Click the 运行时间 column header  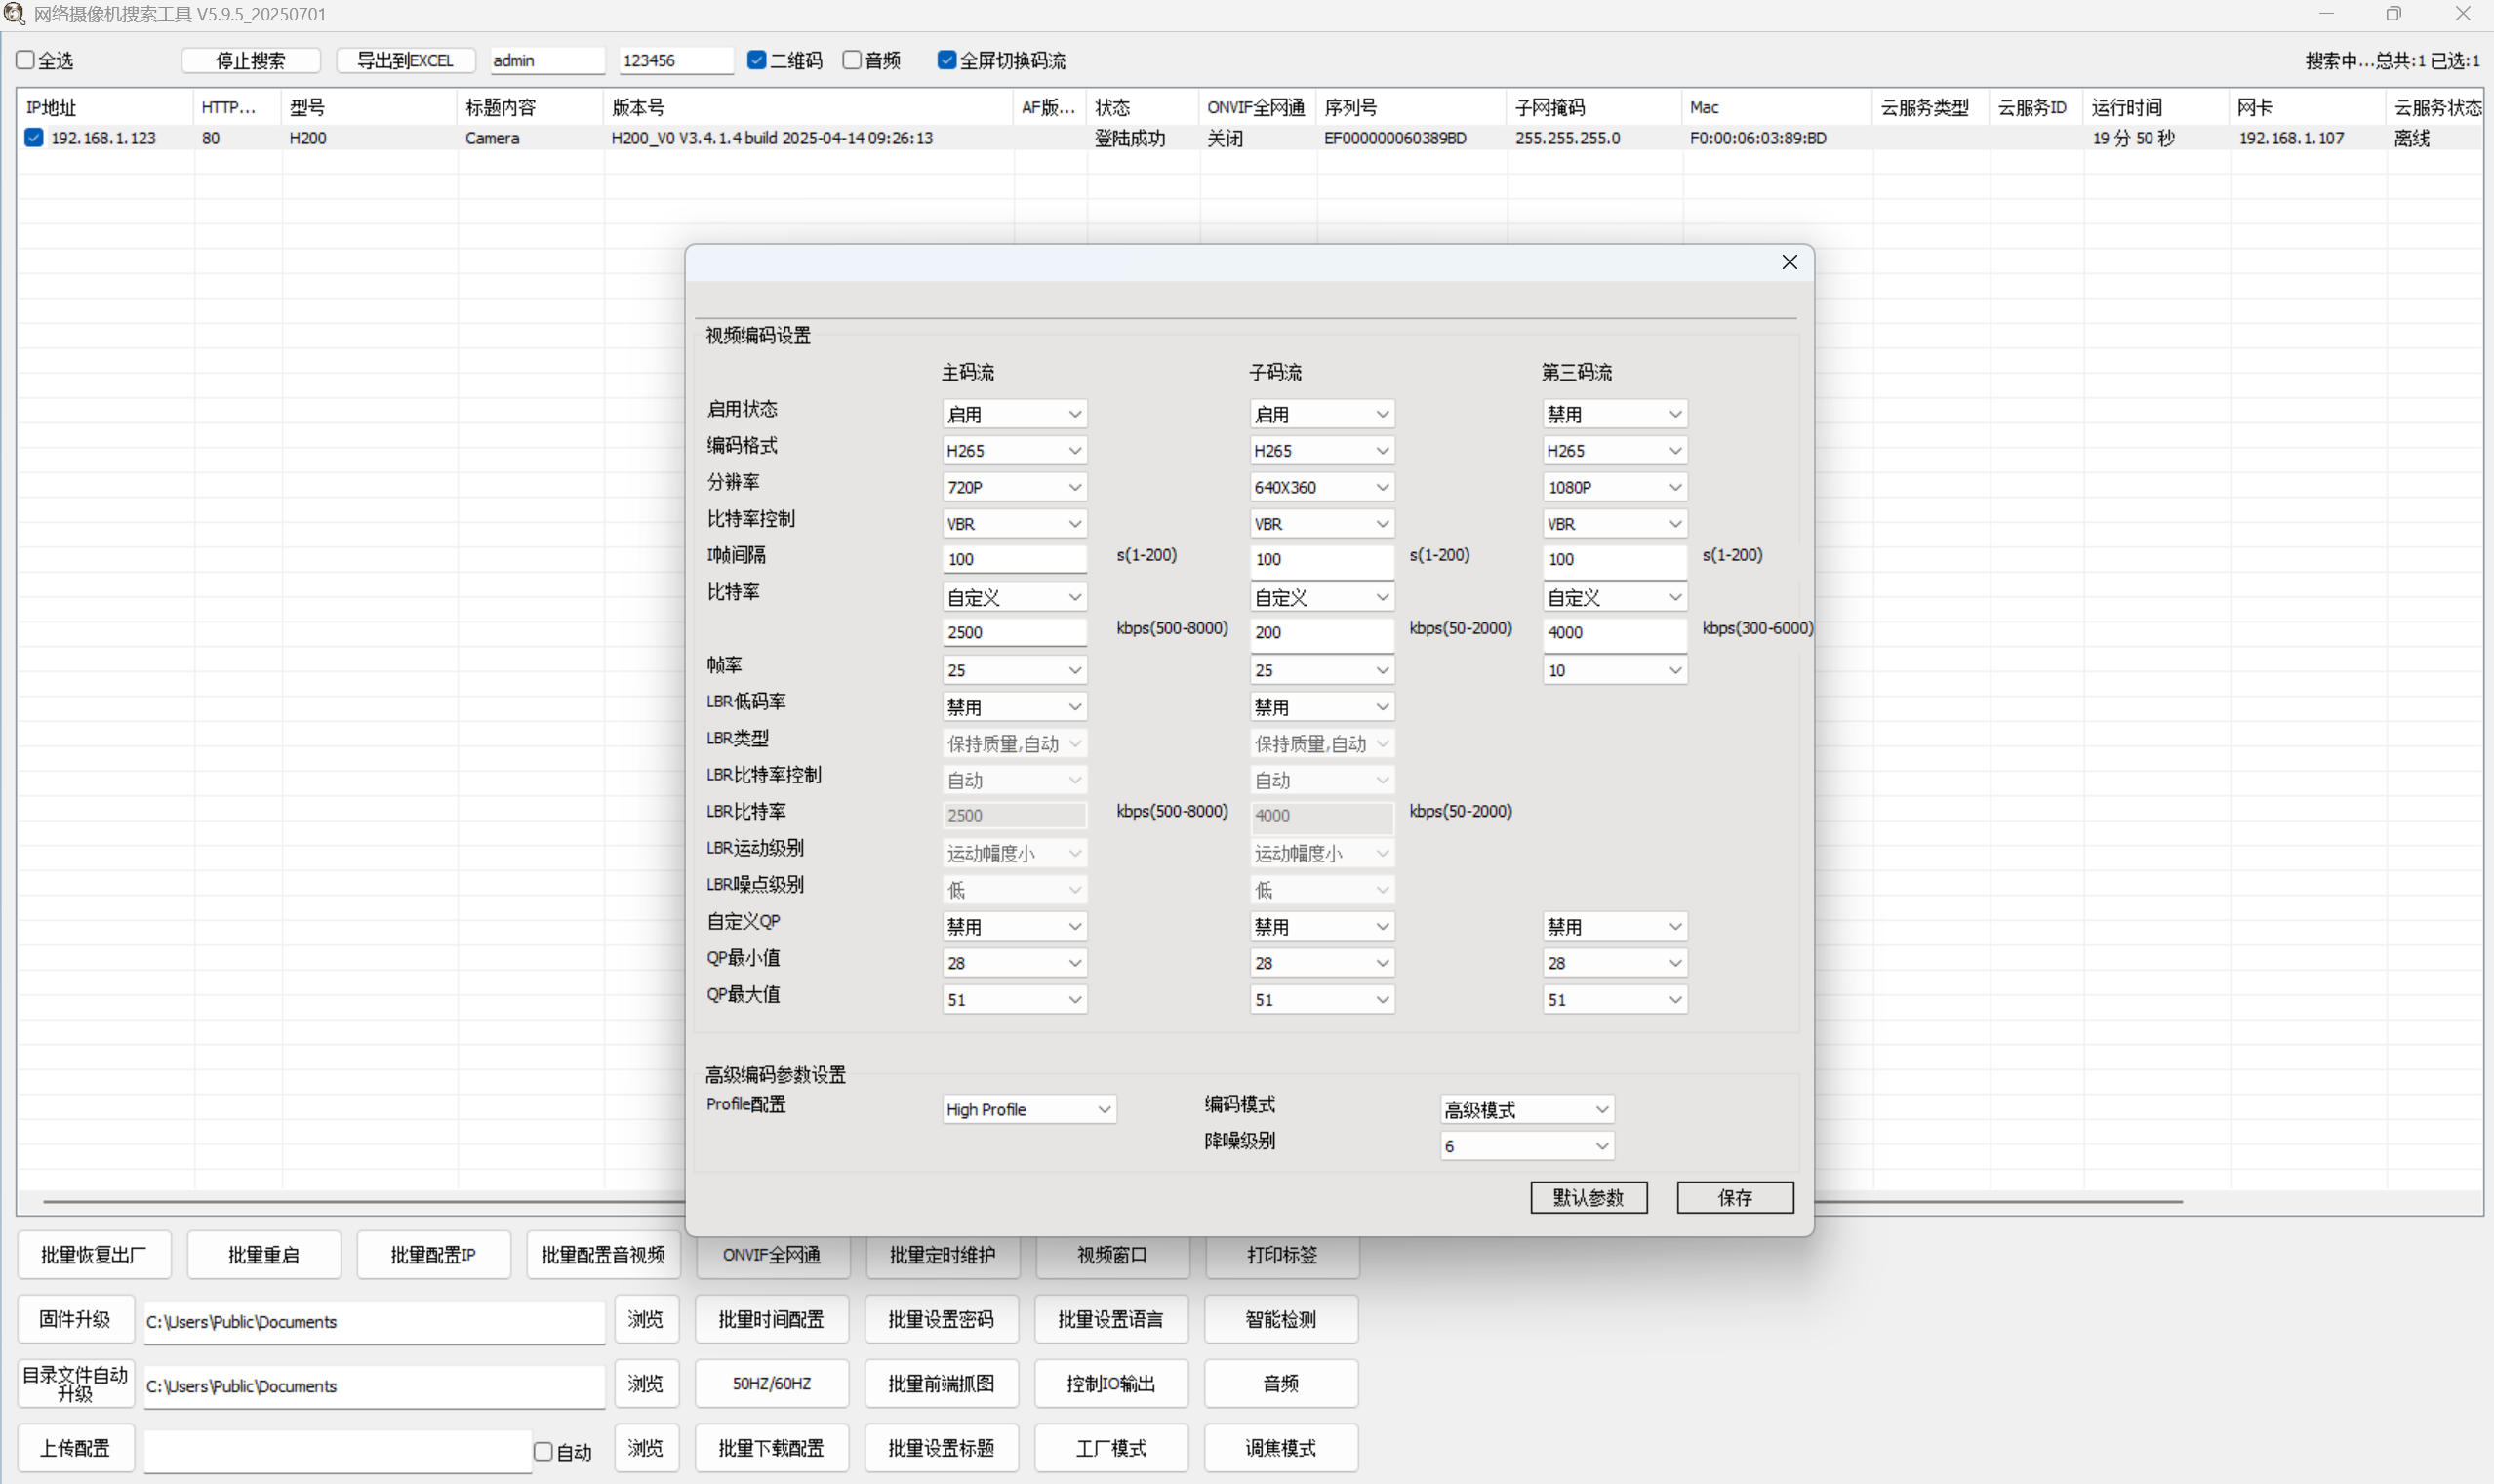tap(2155, 107)
